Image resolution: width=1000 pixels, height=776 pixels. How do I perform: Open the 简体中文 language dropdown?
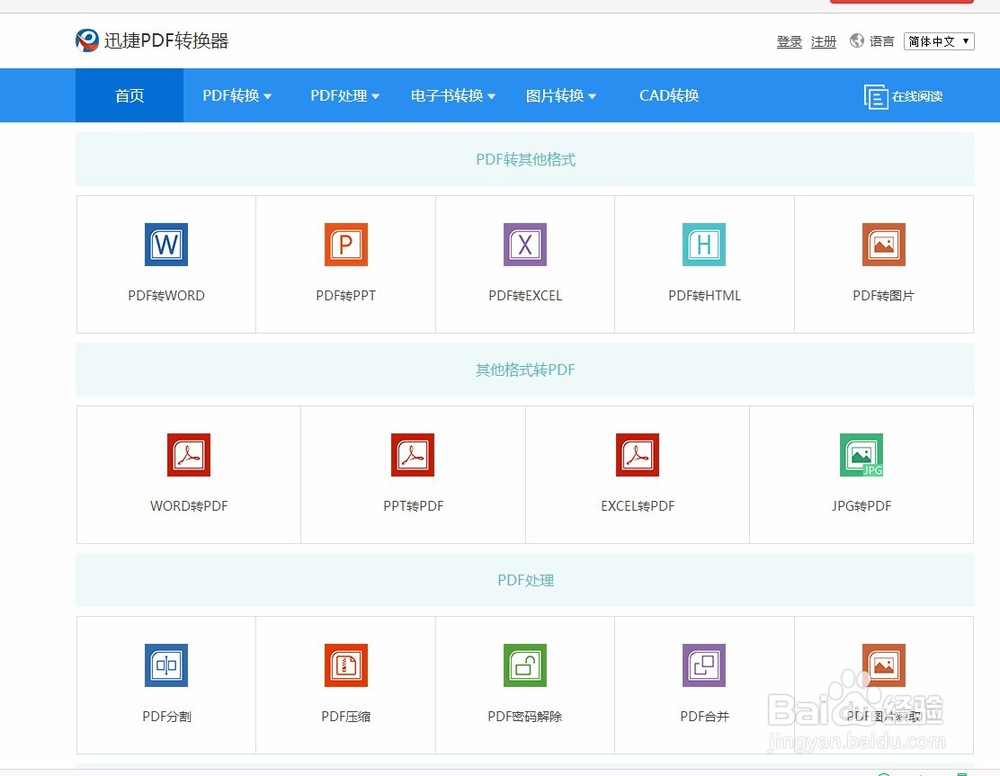click(939, 41)
